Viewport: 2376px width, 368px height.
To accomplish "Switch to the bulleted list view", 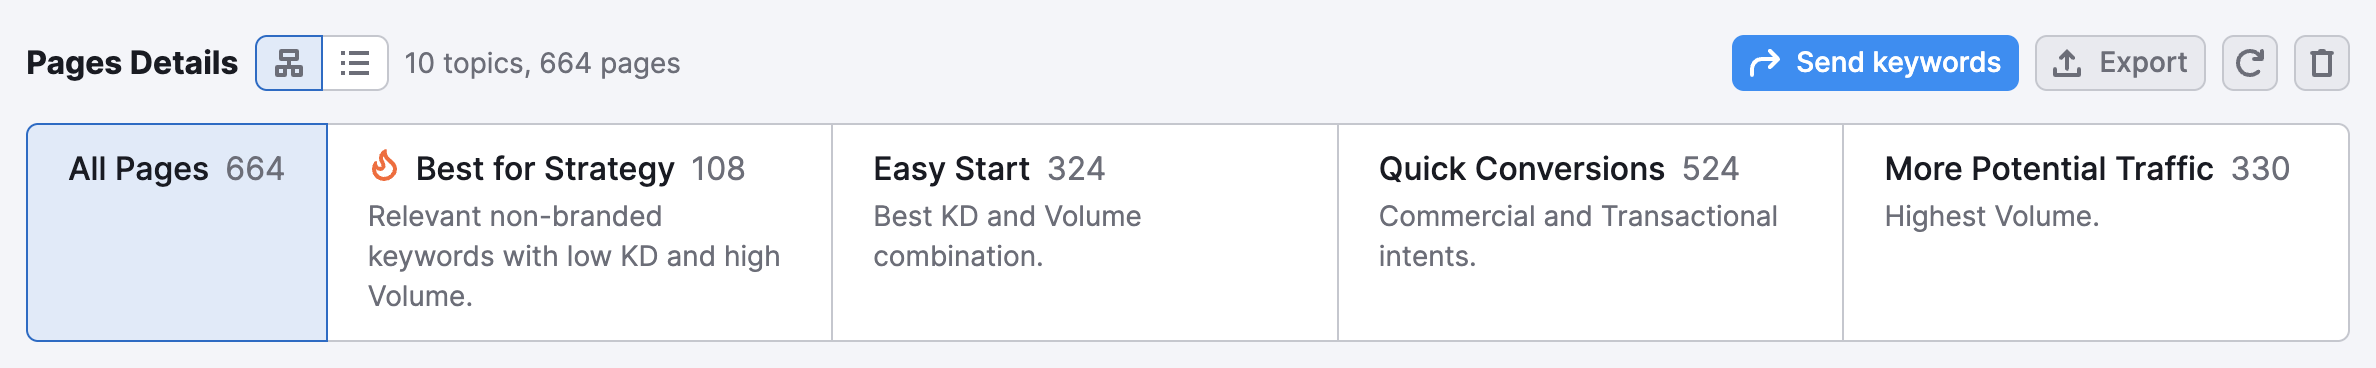I will (355, 63).
